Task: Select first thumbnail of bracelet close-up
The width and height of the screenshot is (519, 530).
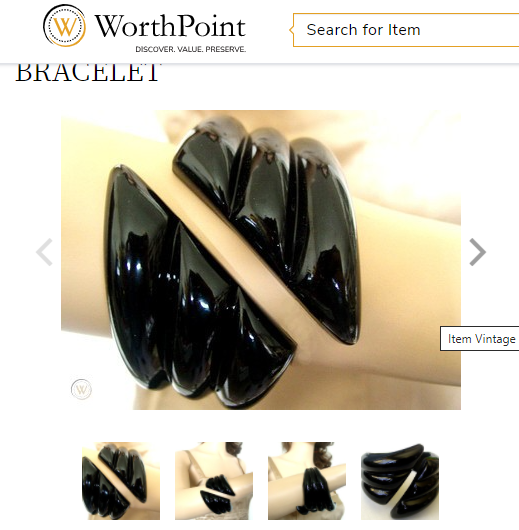Action: pyautogui.click(x=121, y=481)
